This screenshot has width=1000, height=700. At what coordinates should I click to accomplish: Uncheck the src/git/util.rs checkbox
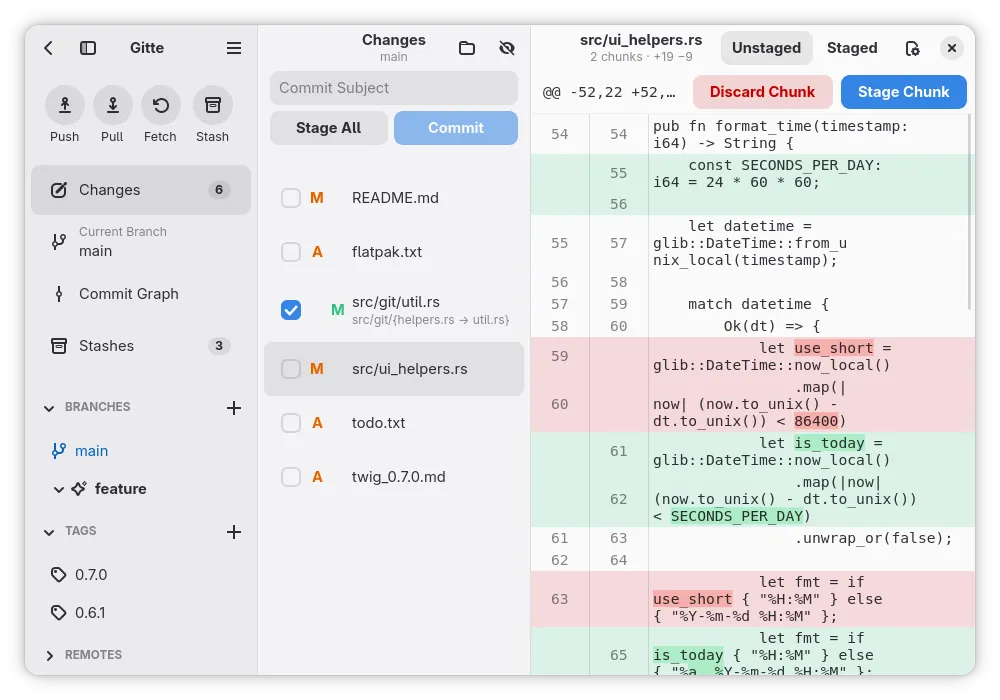pos(291,310)
